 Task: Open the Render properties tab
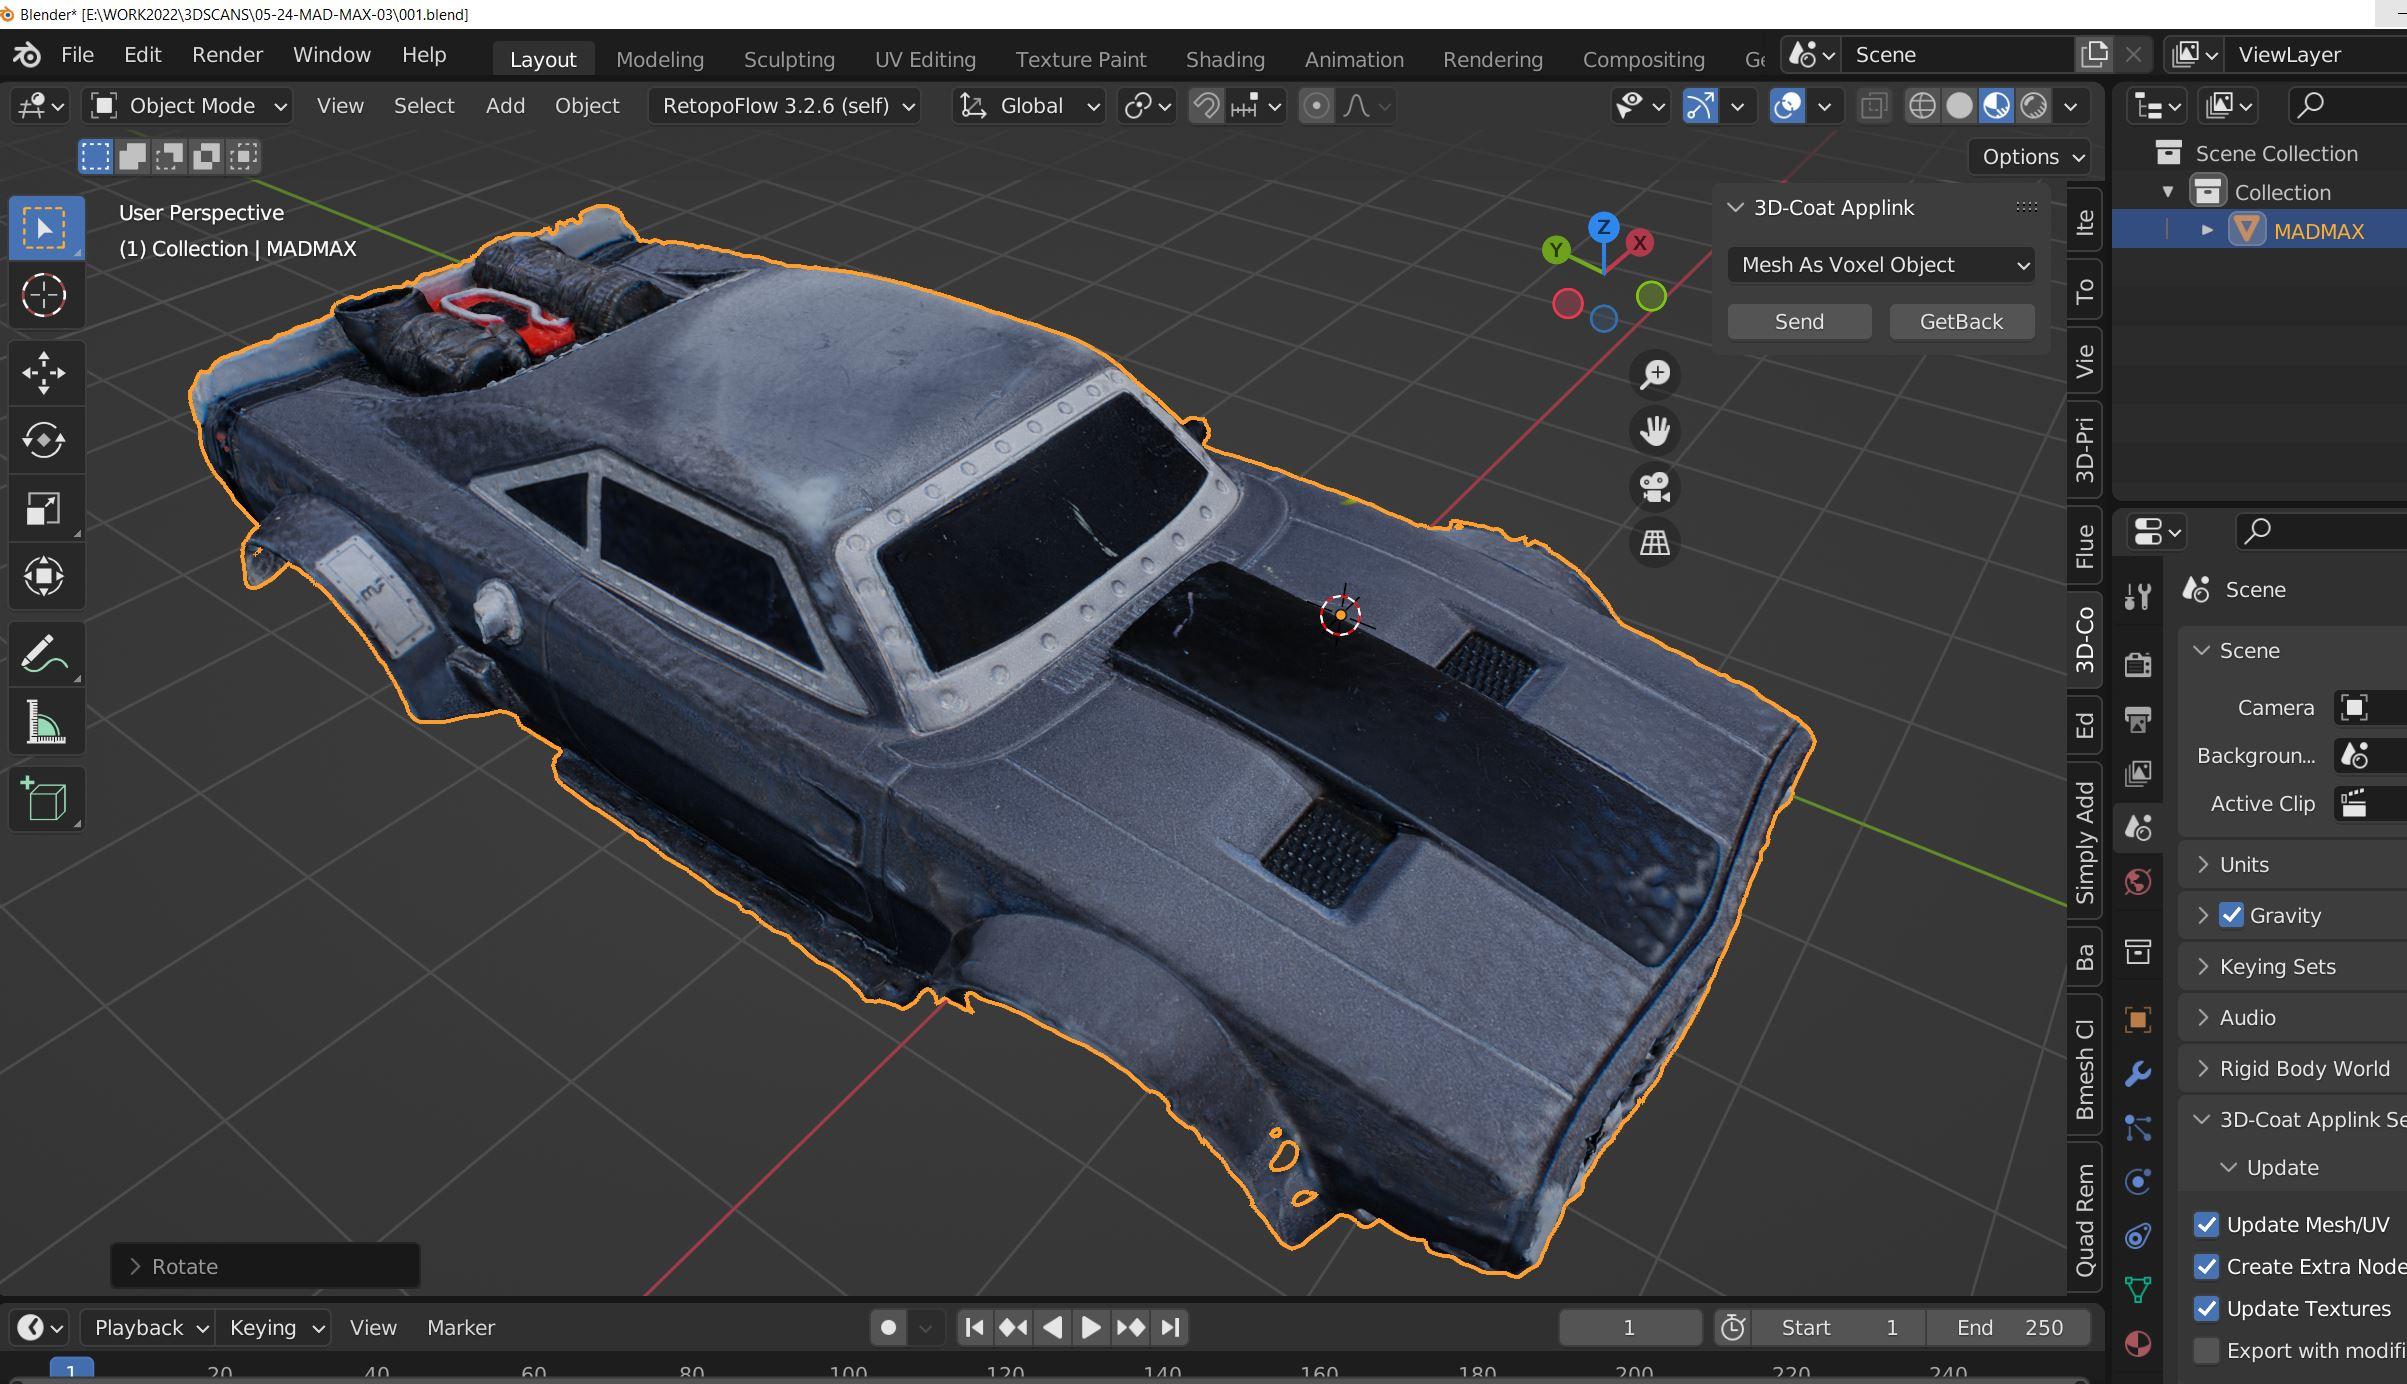coord(2138,664)
